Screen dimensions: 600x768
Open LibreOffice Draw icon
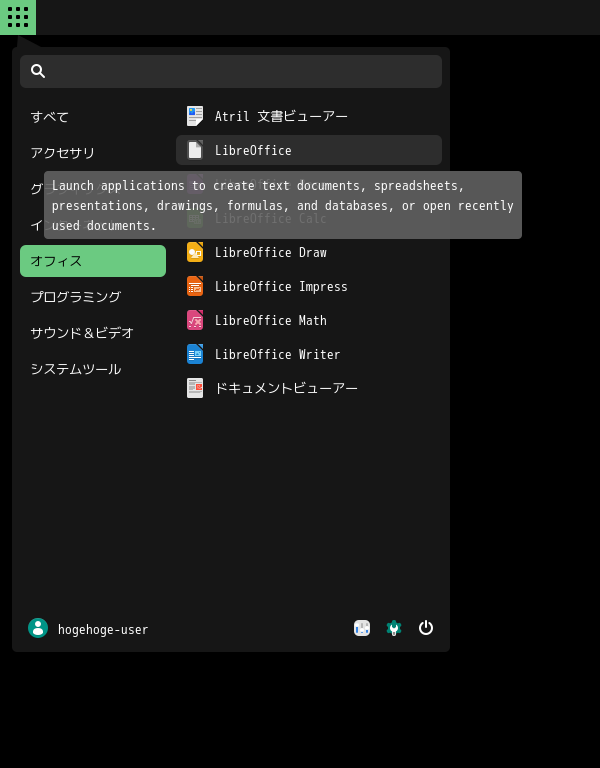pyautogui.click(x=195, y=252)
